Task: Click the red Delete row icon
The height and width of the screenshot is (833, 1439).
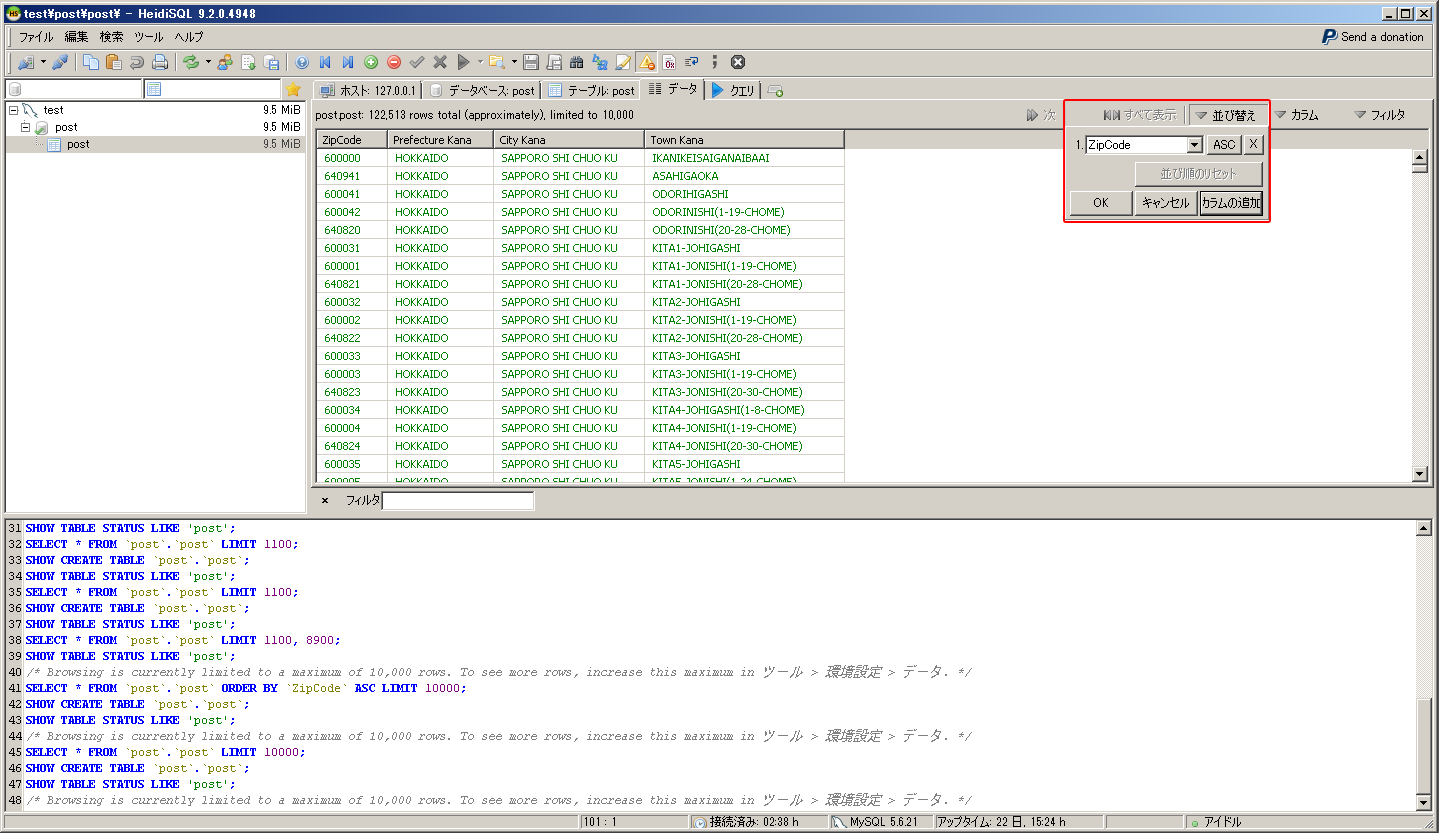Action: pos(394,62)
